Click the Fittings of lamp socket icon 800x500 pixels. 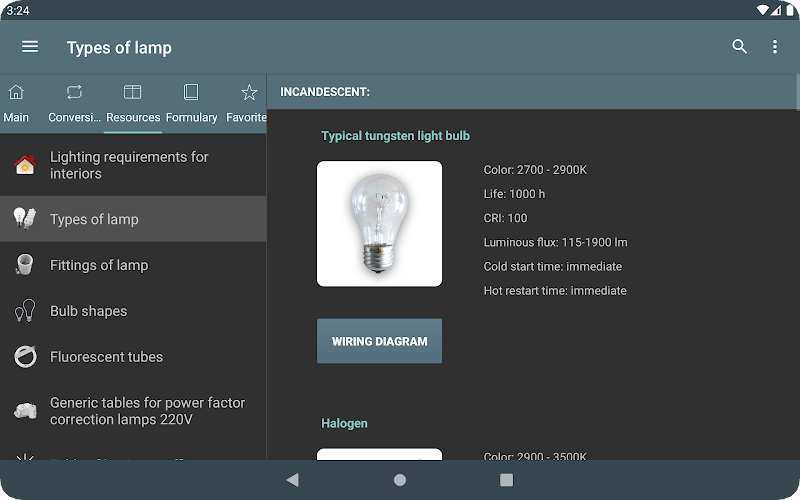pyautogui.click(x=25, y=265)
